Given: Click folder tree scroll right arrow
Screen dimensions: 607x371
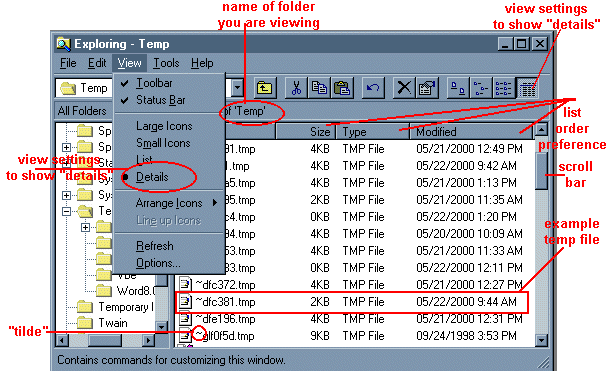Looking at the screenshot, I should pos(148,340).
